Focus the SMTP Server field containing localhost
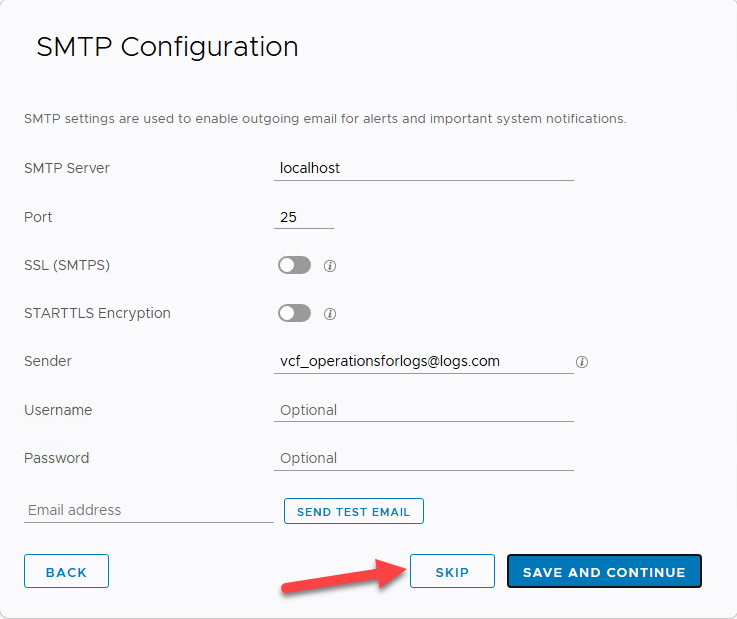Screen dimensions: 737x619 click(423, 169)
